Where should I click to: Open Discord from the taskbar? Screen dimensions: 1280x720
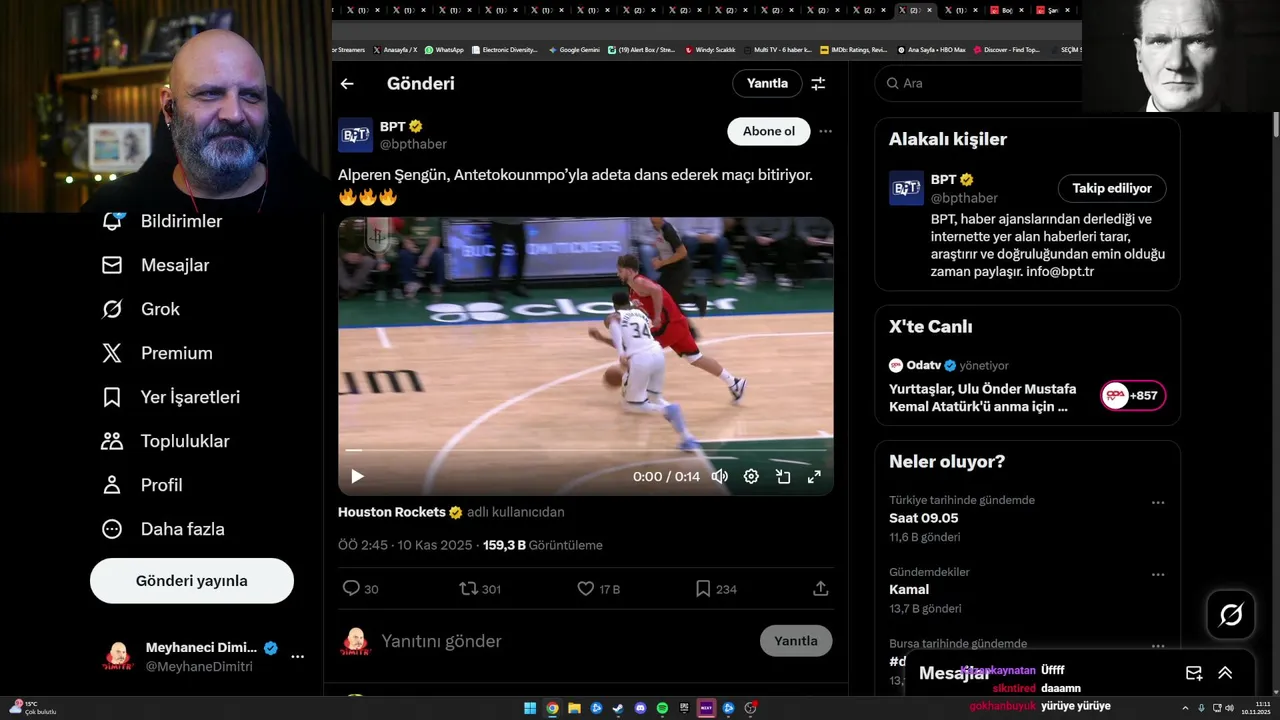tap(640, 709)
